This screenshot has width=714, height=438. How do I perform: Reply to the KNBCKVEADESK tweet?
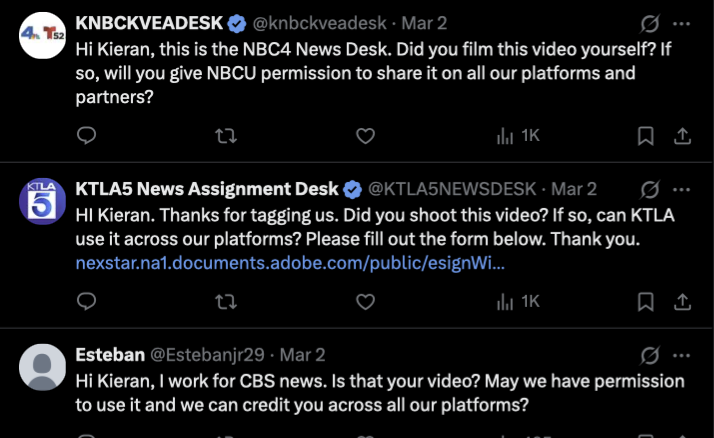pos(86,136)
